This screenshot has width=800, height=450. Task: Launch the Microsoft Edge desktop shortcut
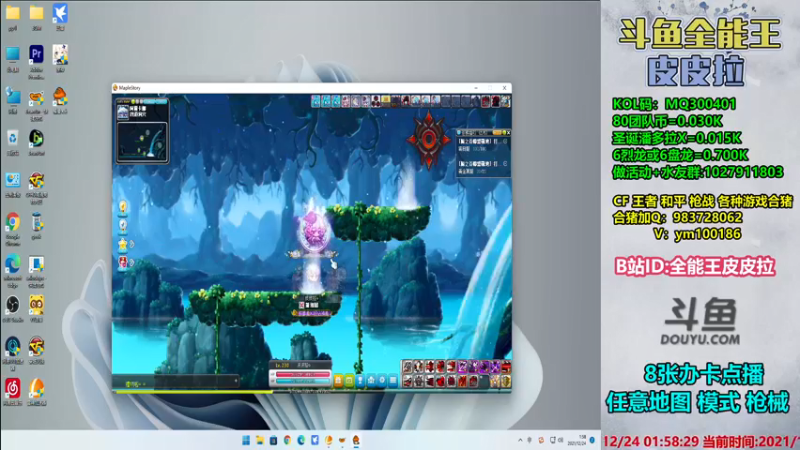pos(13,264)
